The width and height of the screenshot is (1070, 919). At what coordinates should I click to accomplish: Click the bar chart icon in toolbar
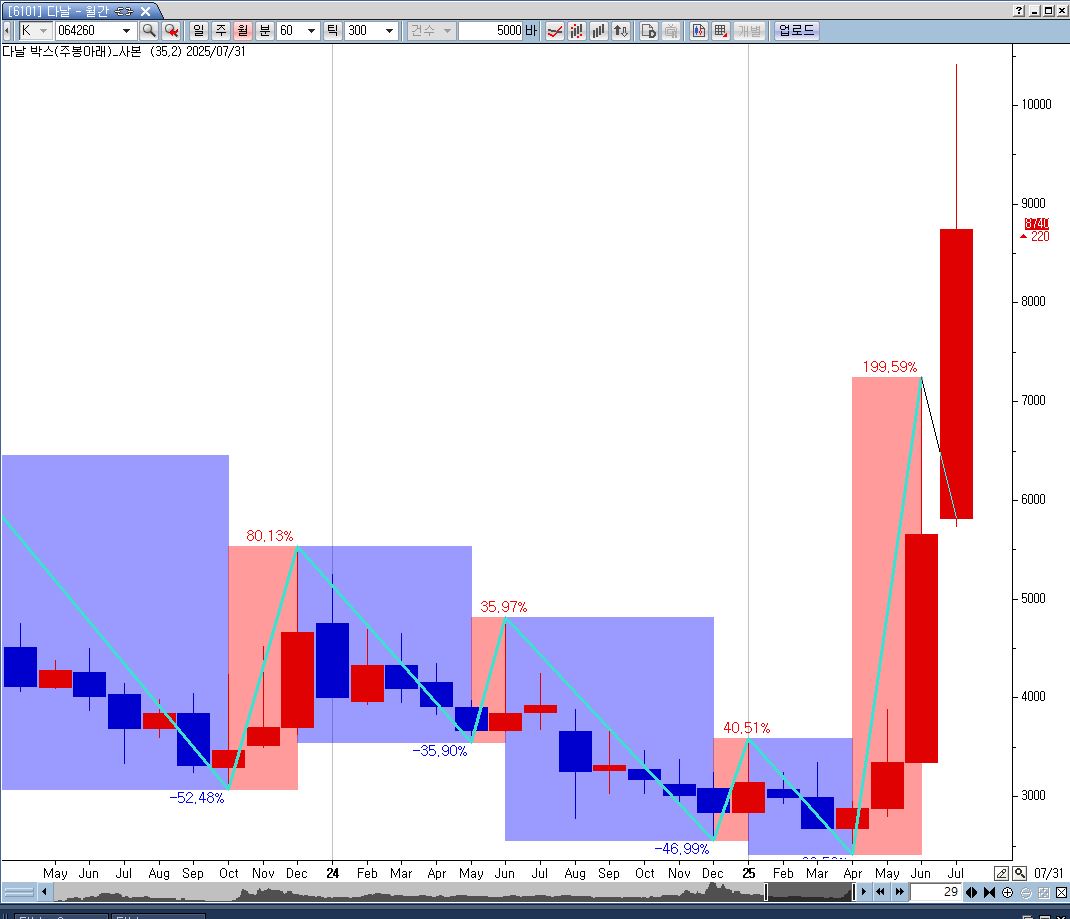tap(599, 31)
